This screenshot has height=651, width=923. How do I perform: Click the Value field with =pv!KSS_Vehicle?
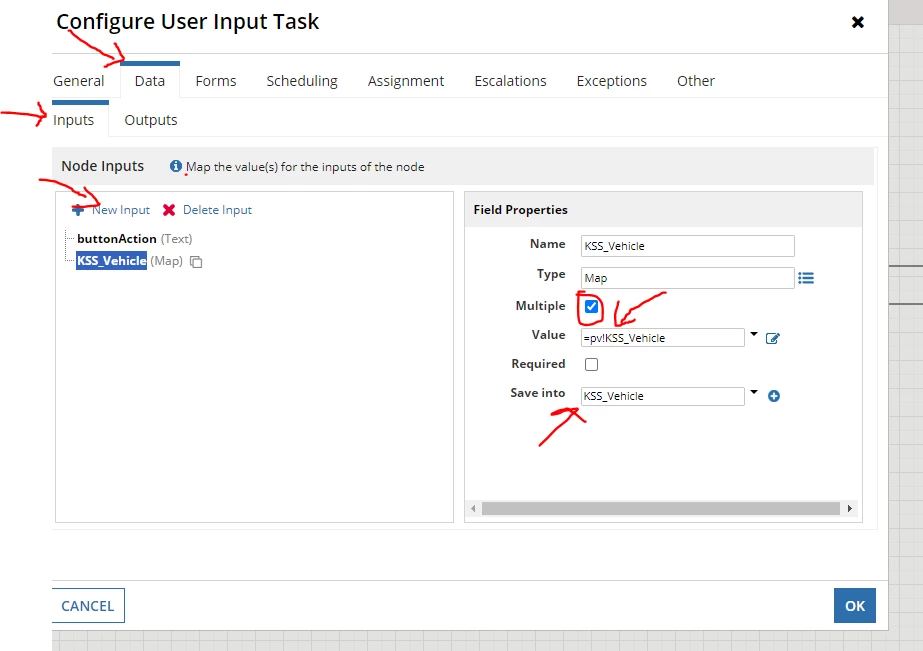click(x=662, y=338)
